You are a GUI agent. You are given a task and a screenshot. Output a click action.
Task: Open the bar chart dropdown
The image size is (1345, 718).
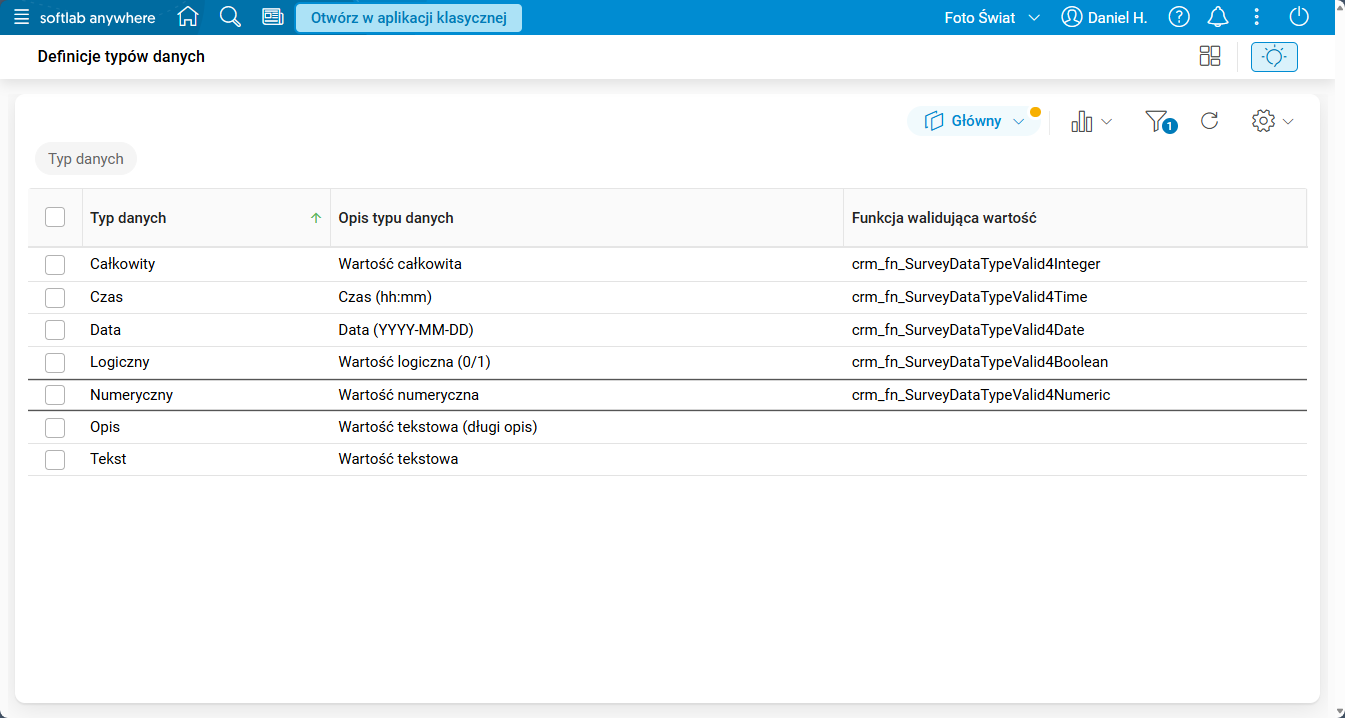(x=1091, y=121)
